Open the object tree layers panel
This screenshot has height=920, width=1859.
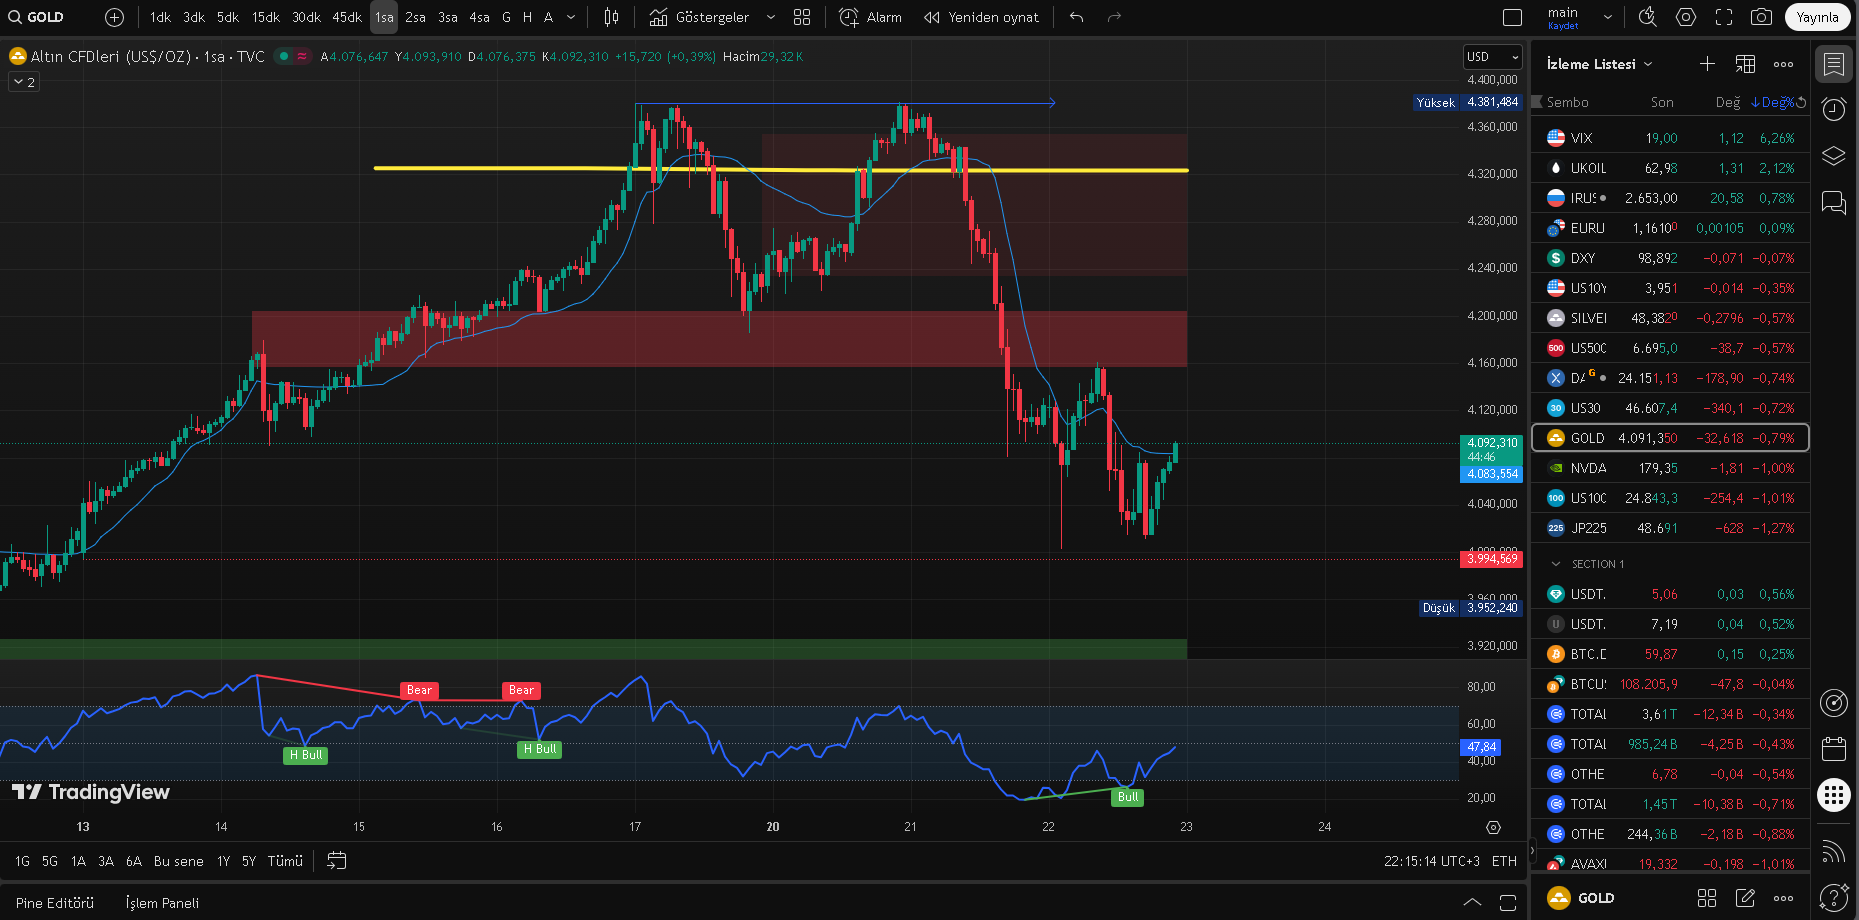pos(1833,156)
